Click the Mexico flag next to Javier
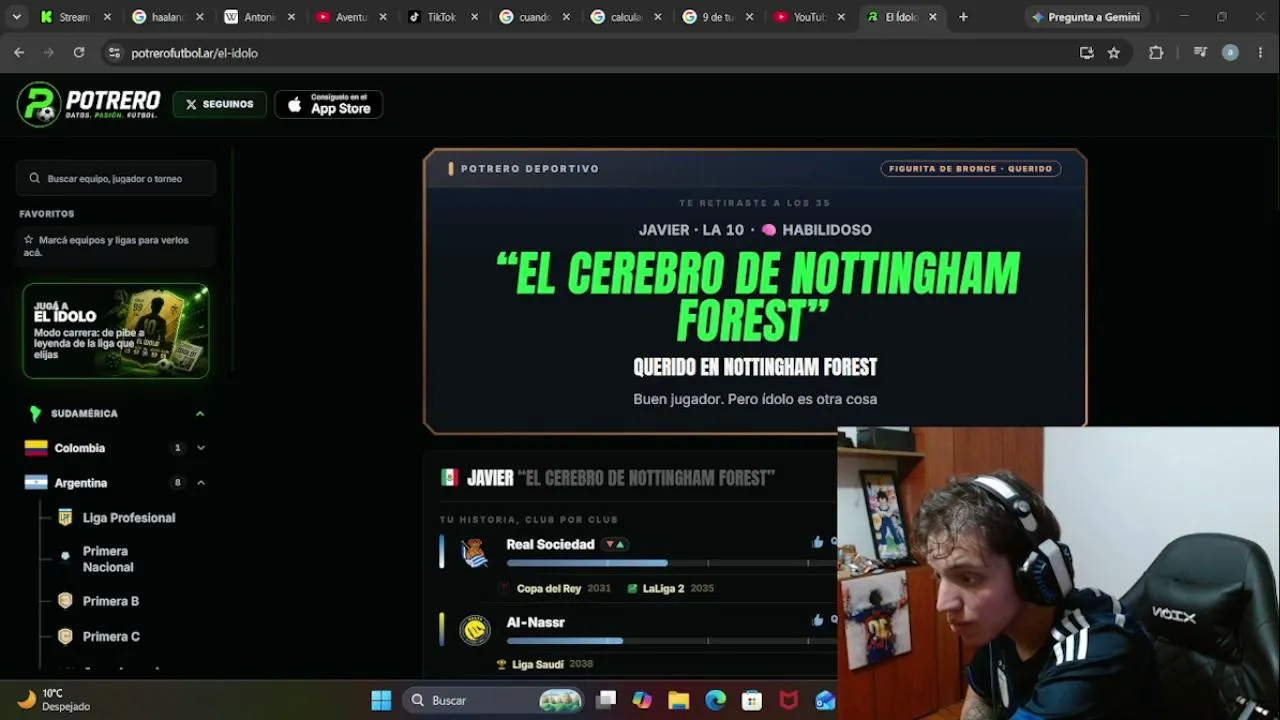The height and width of the screenshot is (720, 1280). [450, 478]
